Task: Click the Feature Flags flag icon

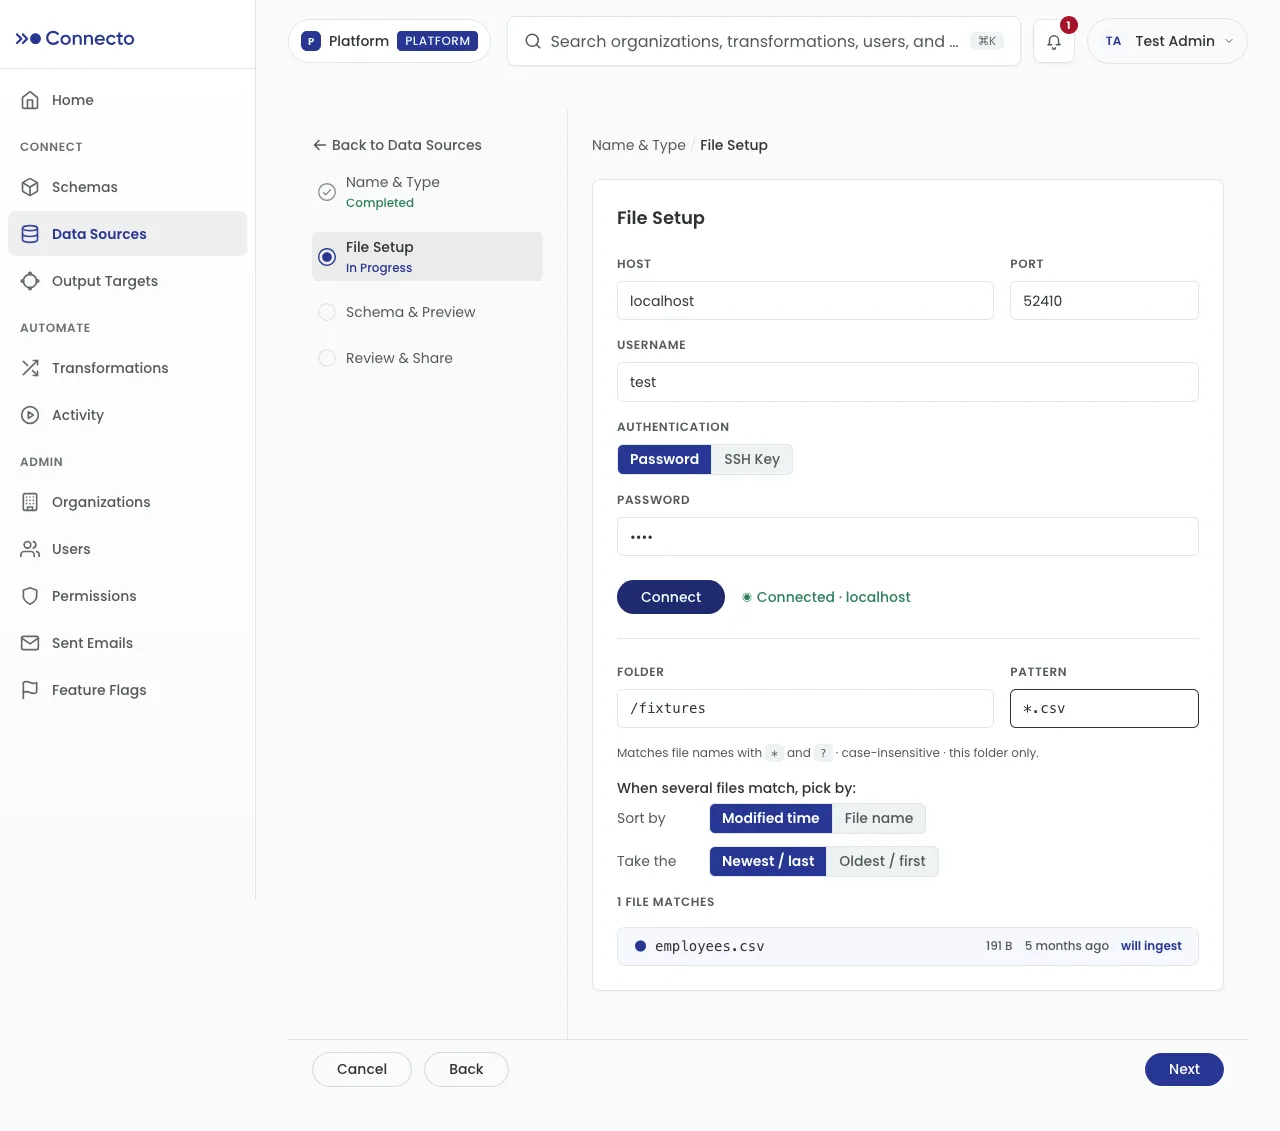Action: tap(30, 690)
